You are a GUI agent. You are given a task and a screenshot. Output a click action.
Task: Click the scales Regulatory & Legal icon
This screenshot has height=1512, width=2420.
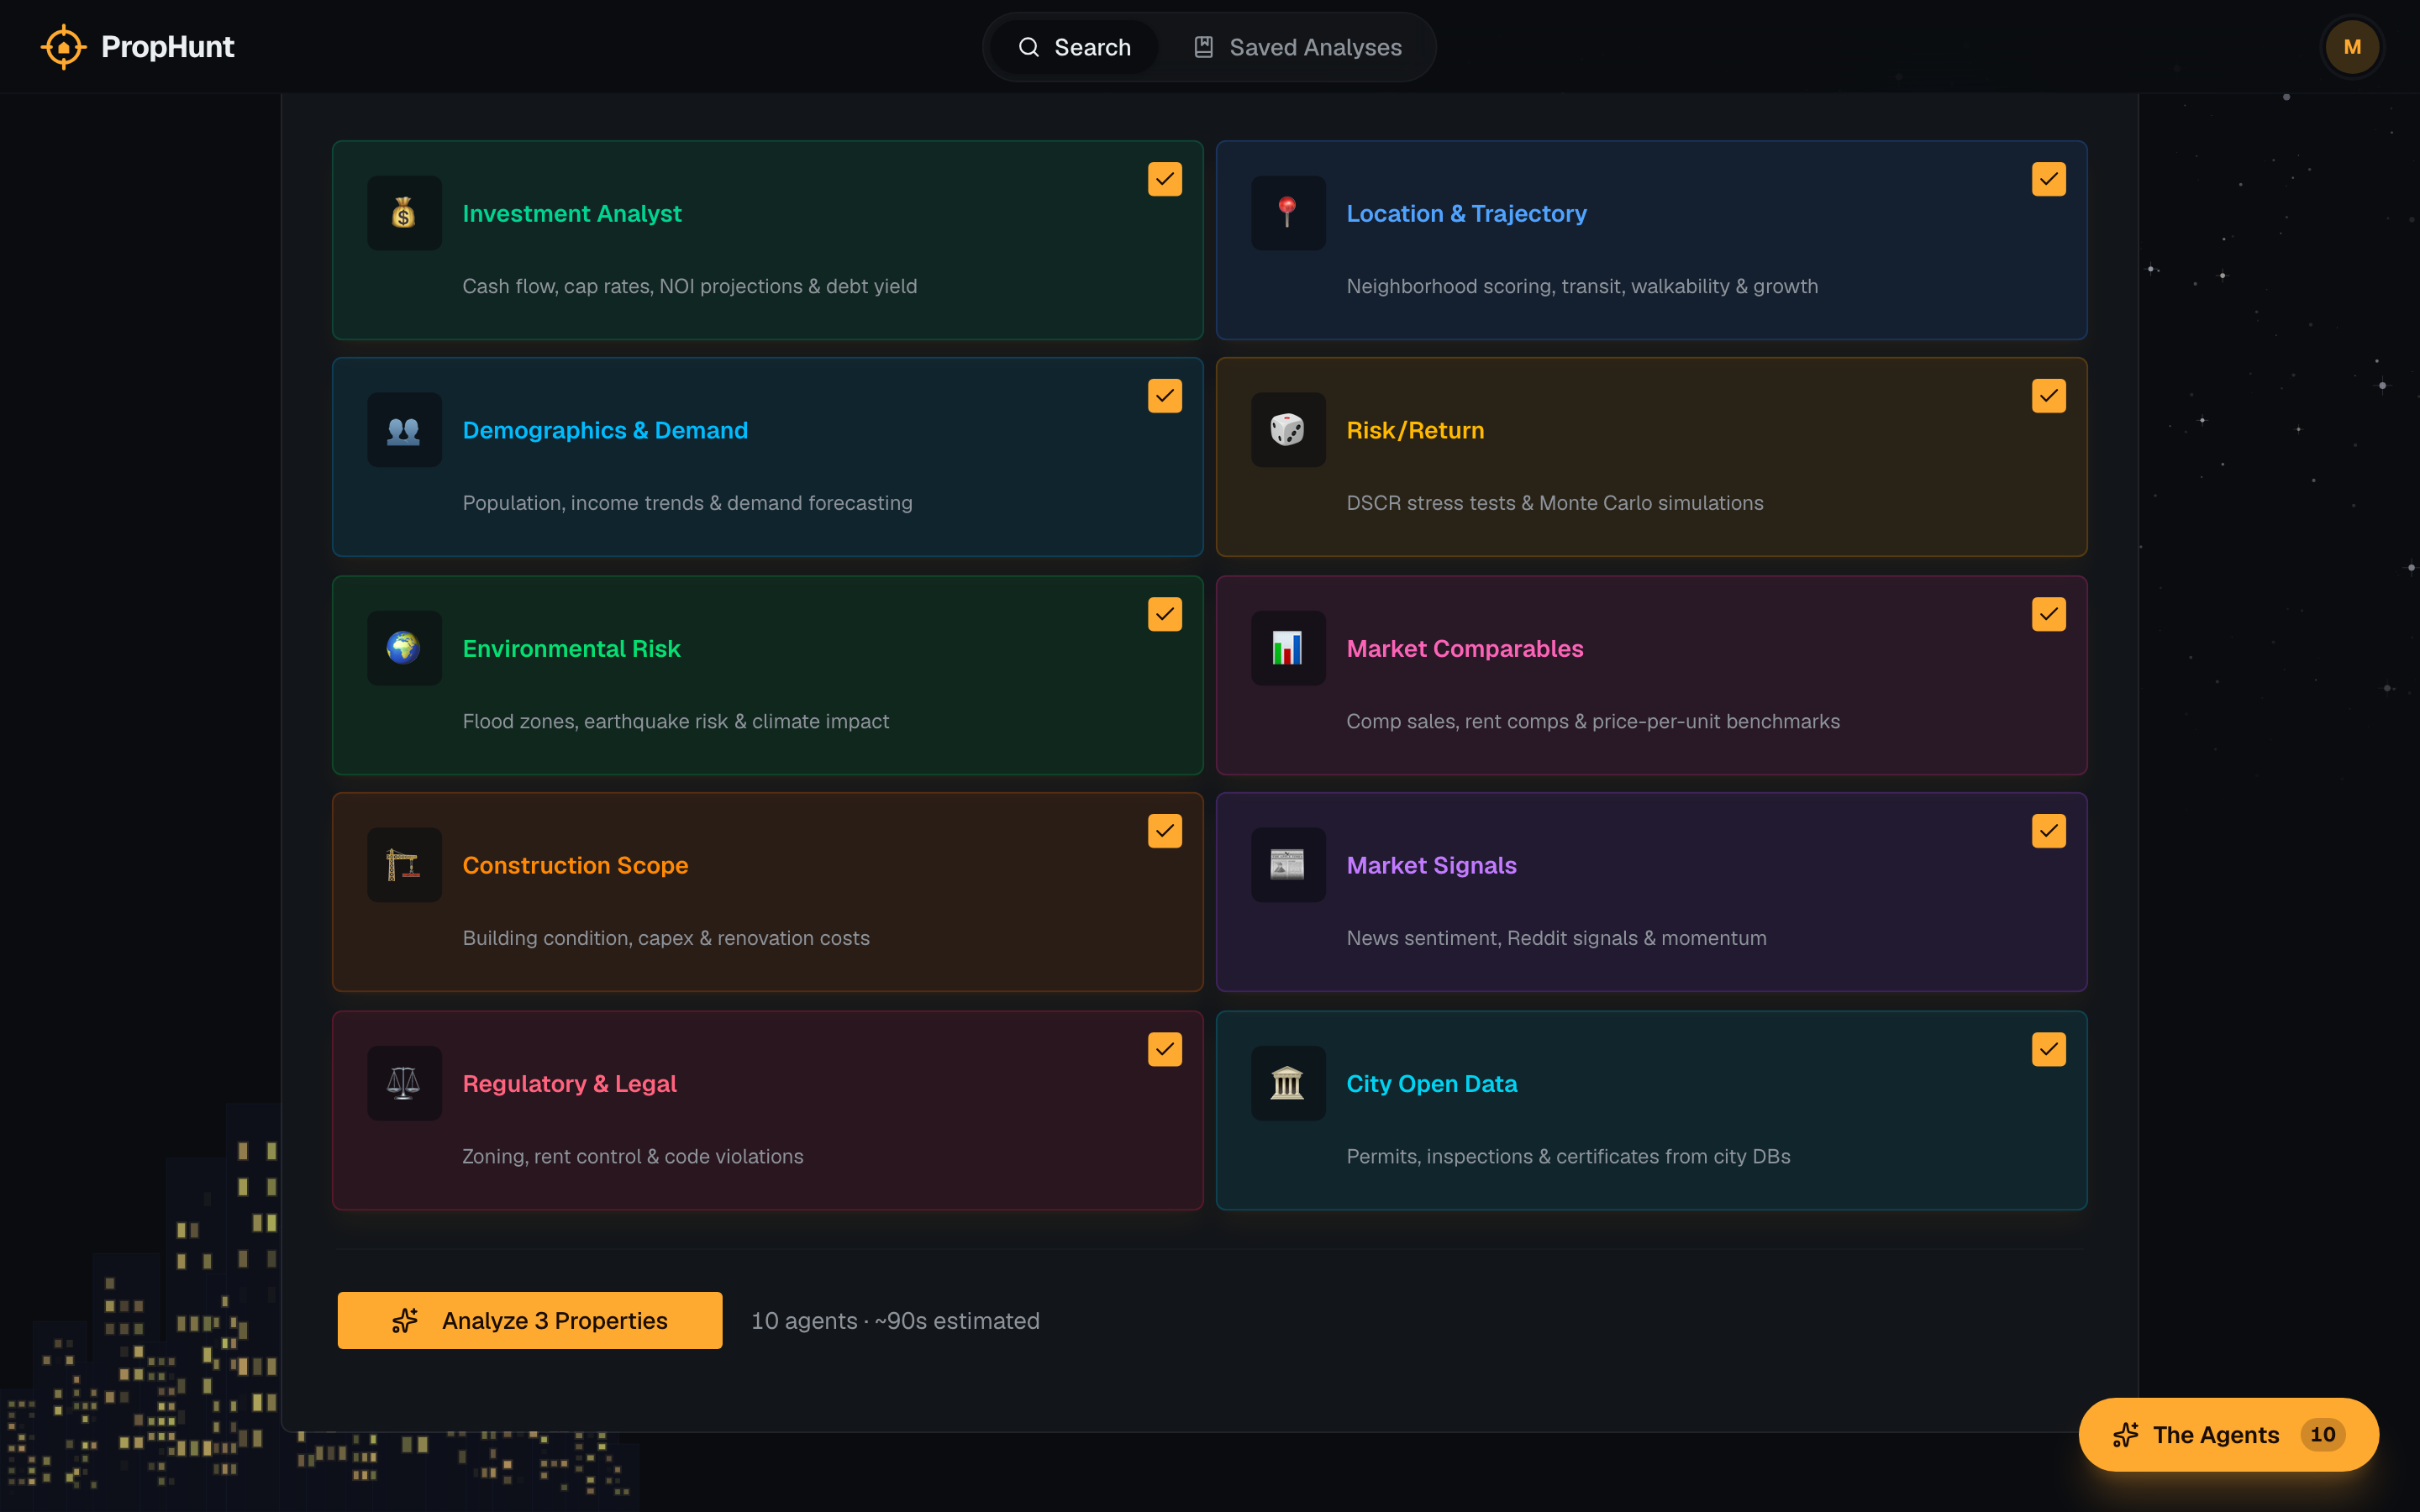(404, 1083)
